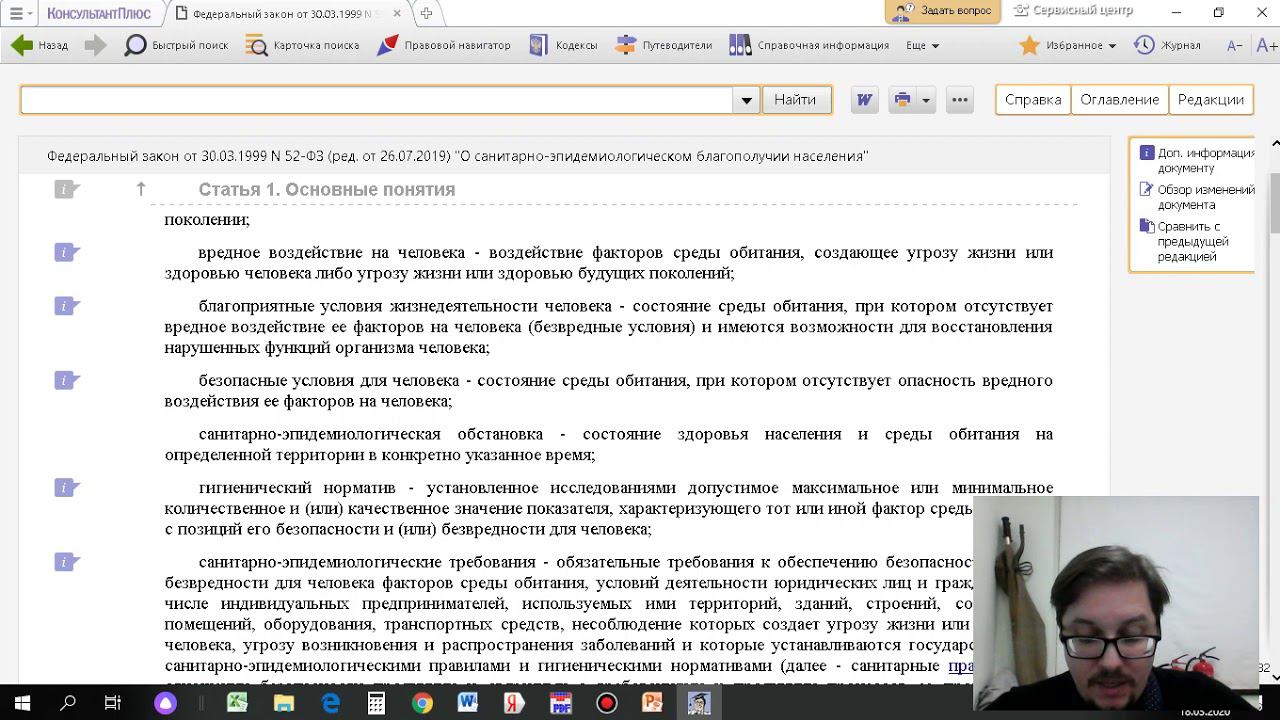Open the Windows Start menu
Viewport: 1280px width, 720px height.
22,703
